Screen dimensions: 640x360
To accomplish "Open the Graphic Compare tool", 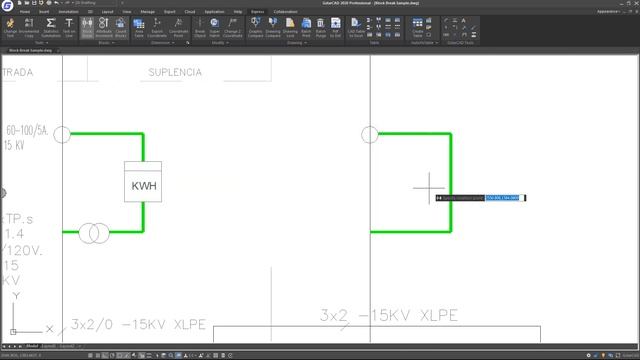I will coord(256,28).
